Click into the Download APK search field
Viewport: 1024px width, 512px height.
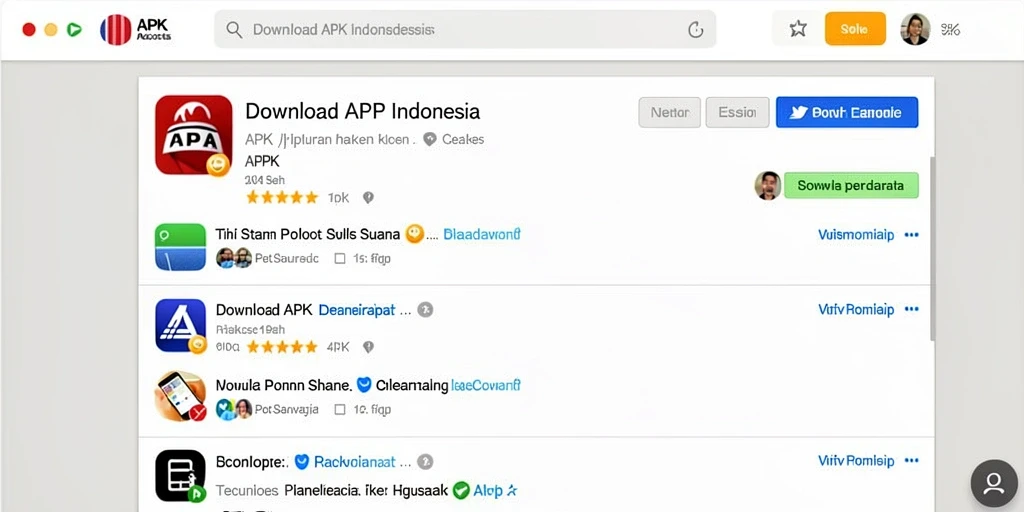pos(465,29)
